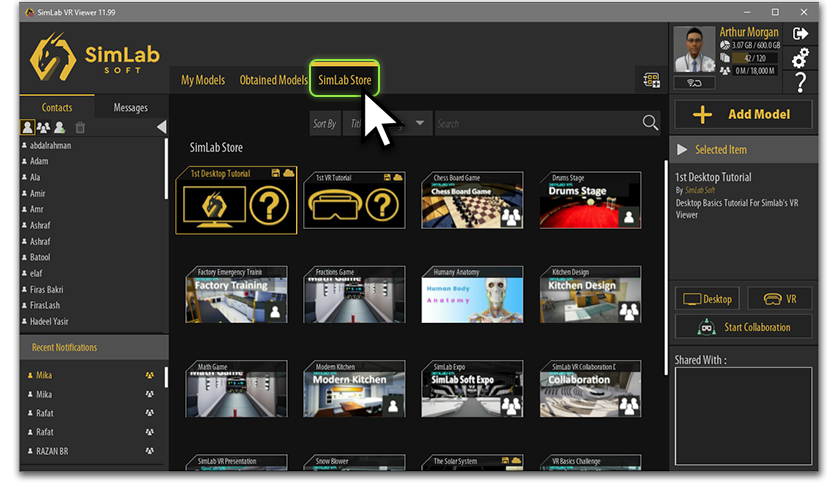Click the delete contact trash icon
The image size is (838, 492).
pos(80,127)
